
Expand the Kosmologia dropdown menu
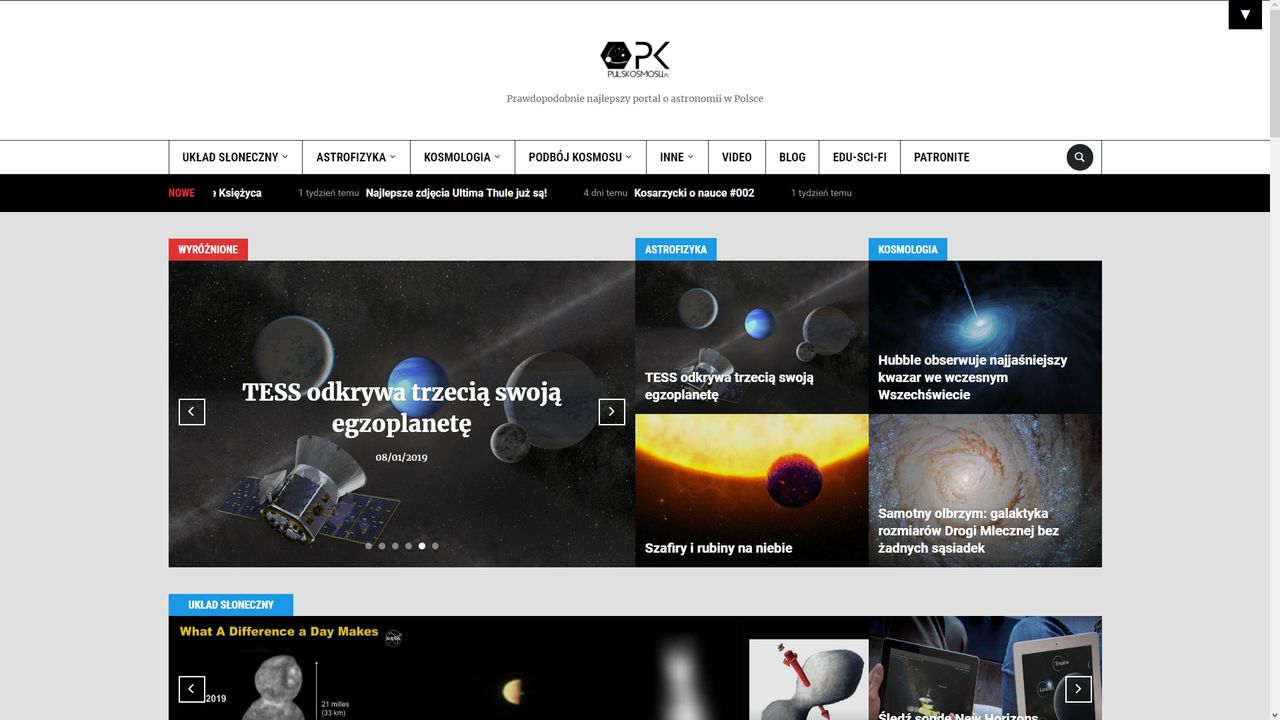462,157
